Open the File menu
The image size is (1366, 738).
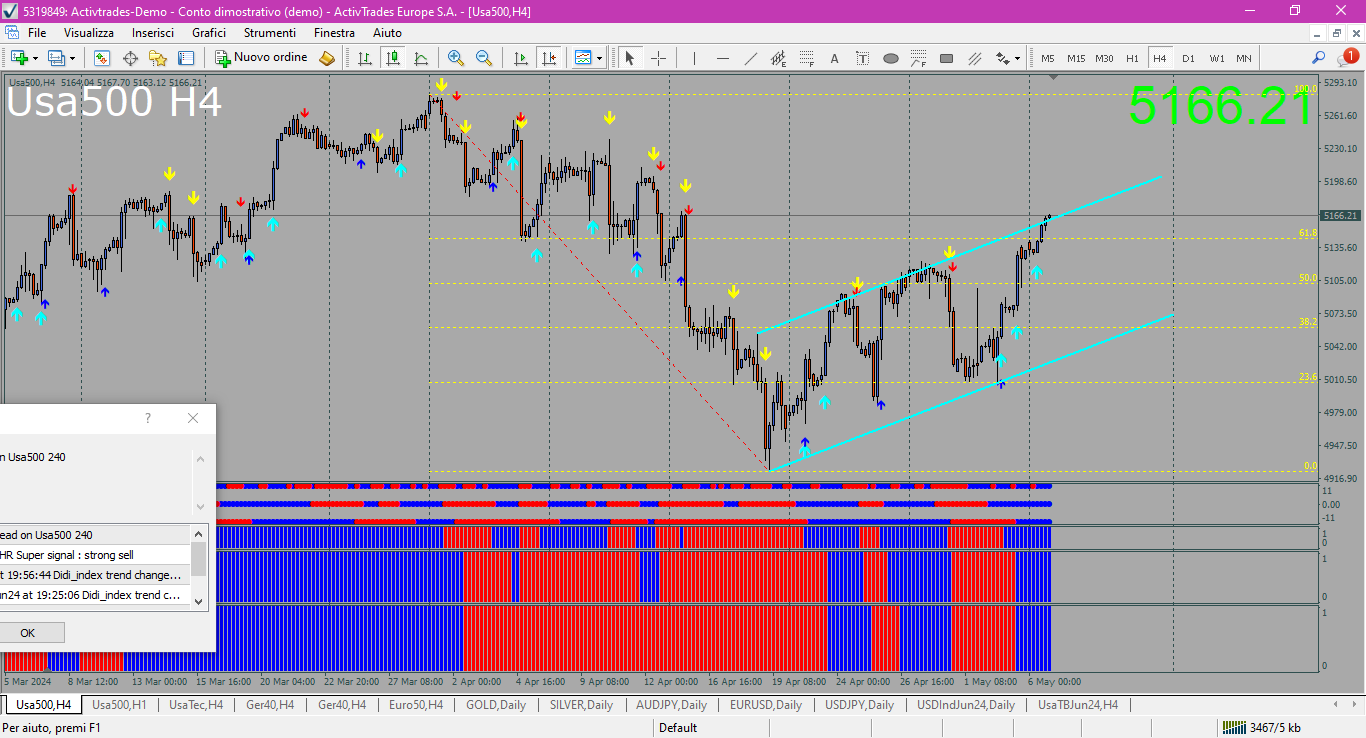tap(37, 33)
